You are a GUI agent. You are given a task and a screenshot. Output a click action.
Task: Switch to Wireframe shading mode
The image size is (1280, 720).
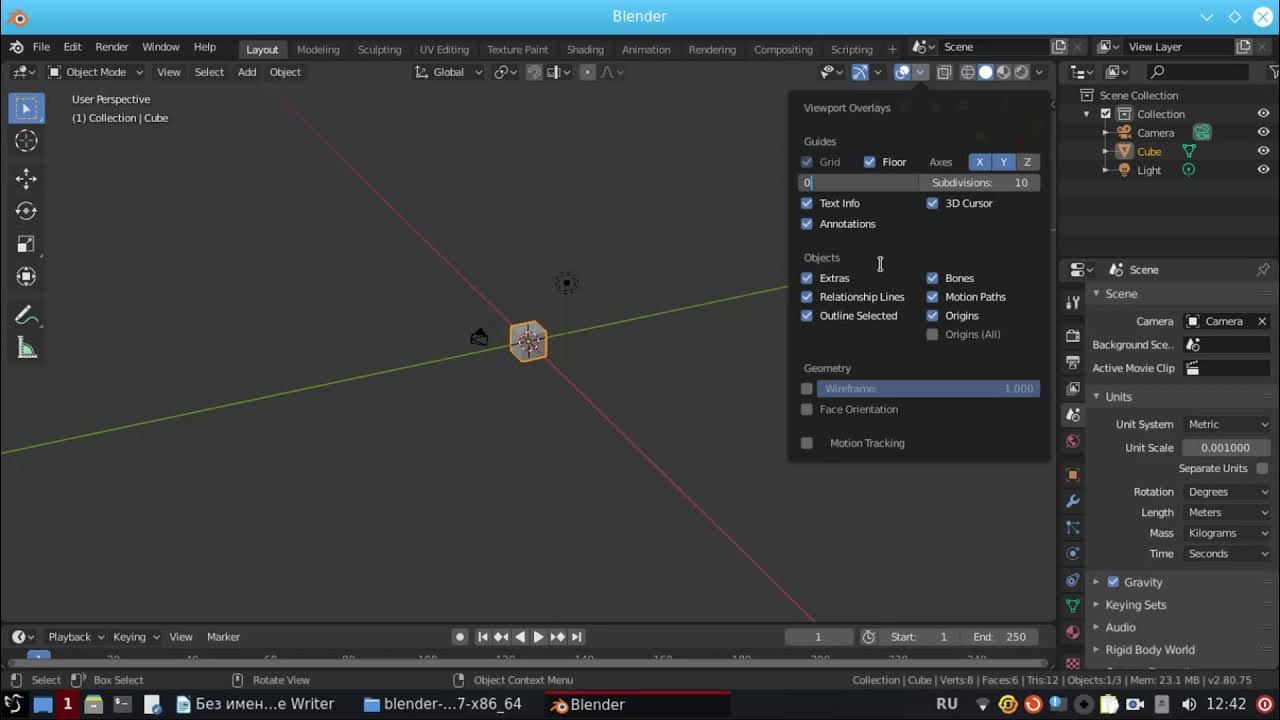tap(968, 72)
